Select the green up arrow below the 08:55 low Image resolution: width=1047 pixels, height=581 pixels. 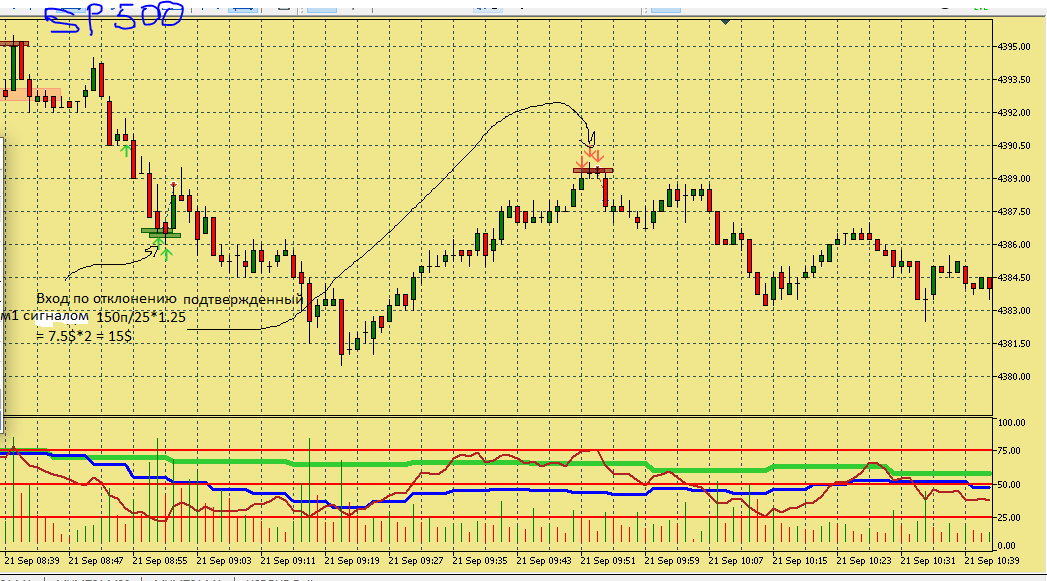(x=166, y=253)
